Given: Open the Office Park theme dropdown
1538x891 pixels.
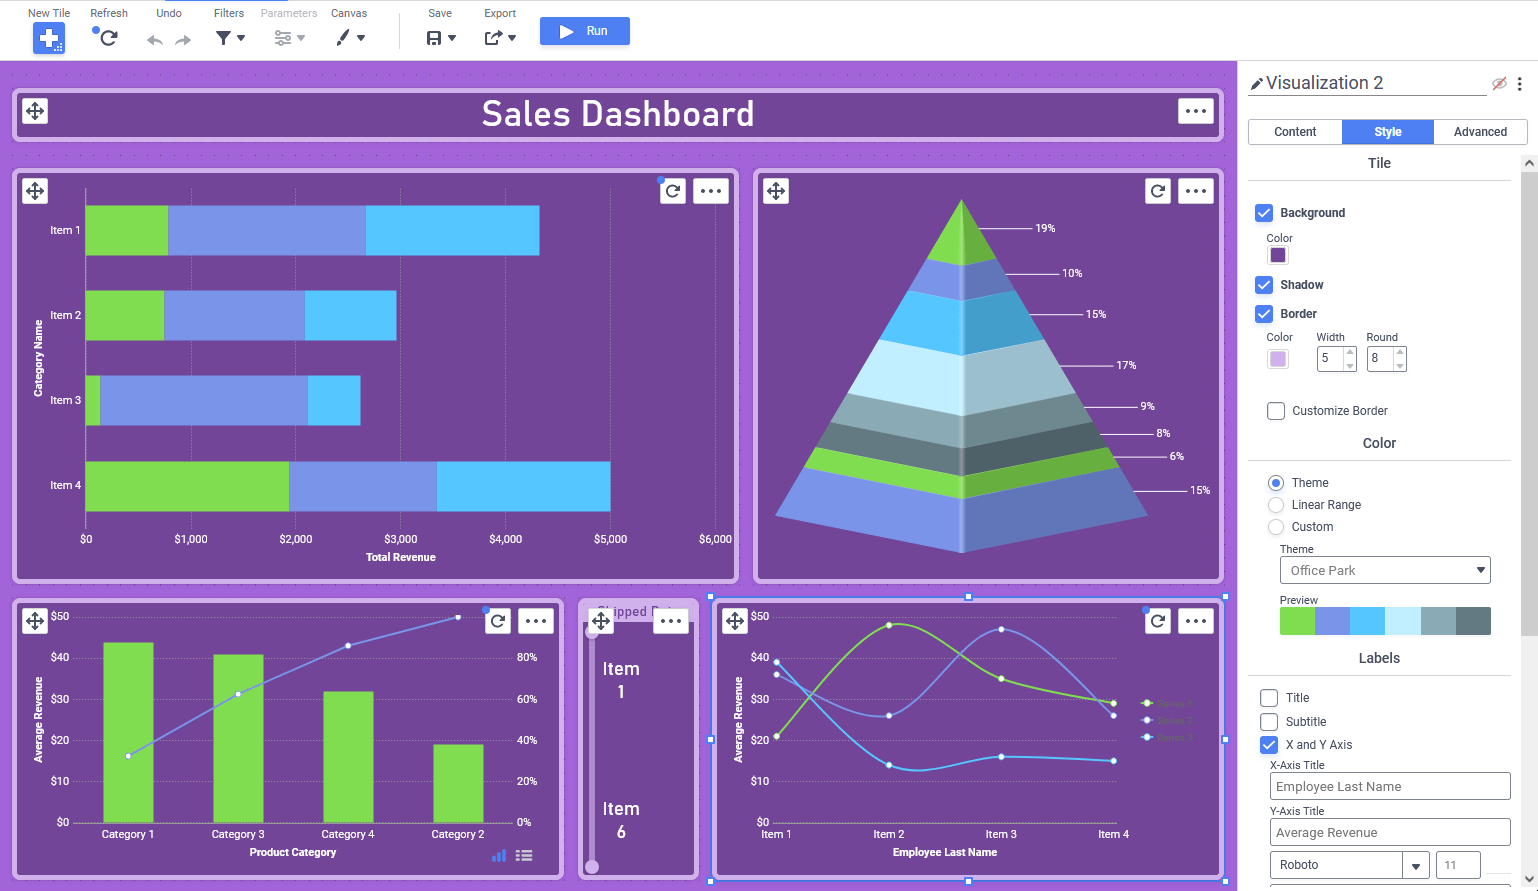Looking at the screenshot, I should 1385,570.
